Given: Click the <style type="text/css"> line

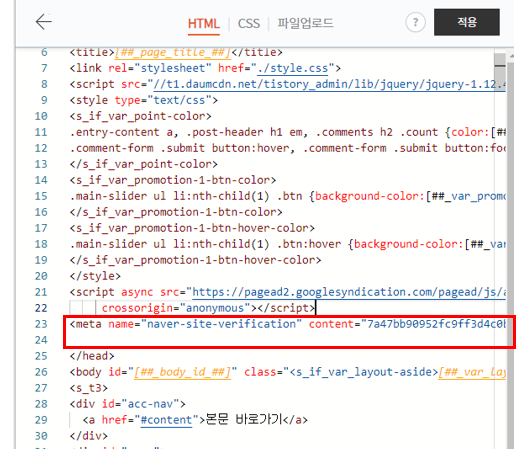Looking at the screenshot, I should [x=144, y=100].
